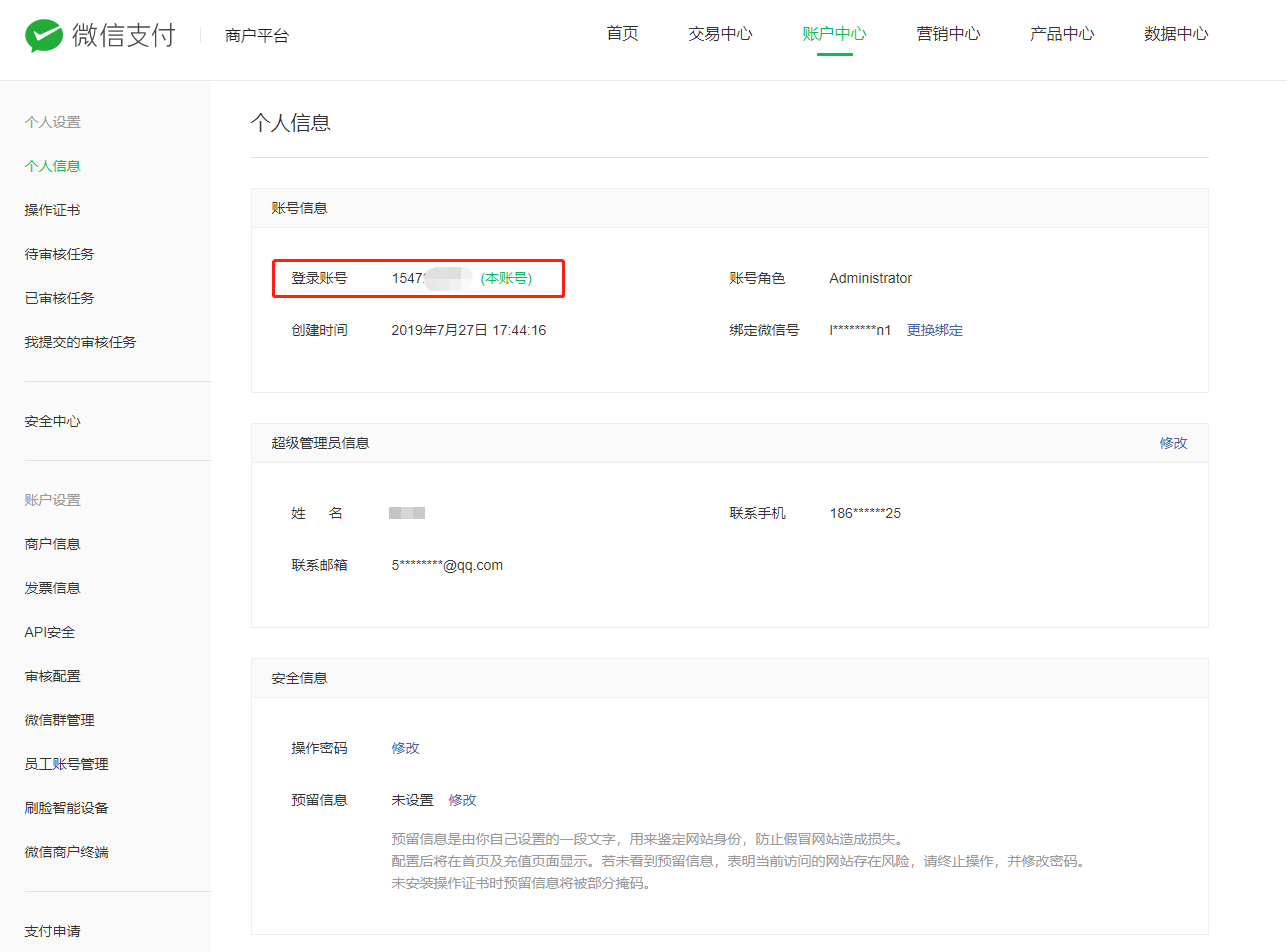Click 修改 next to 预留信息 未设置
The width and height of the screenshot is (1287, 952).
click(463, 800)
